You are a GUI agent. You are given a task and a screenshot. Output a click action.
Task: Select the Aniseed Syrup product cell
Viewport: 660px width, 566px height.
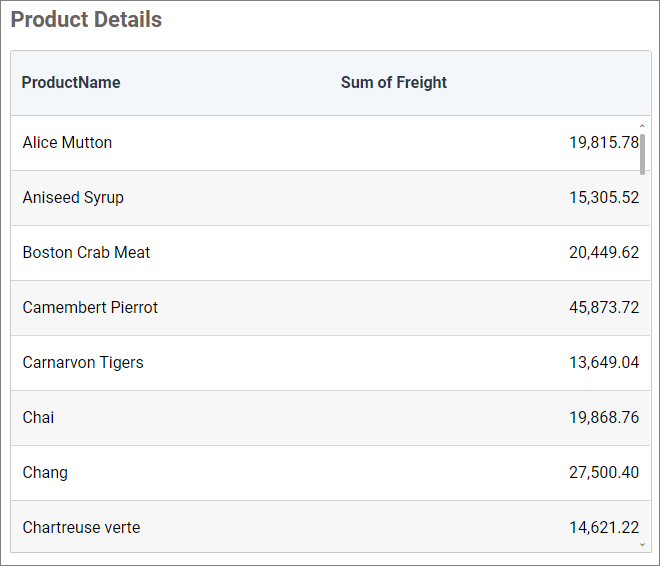73,198
